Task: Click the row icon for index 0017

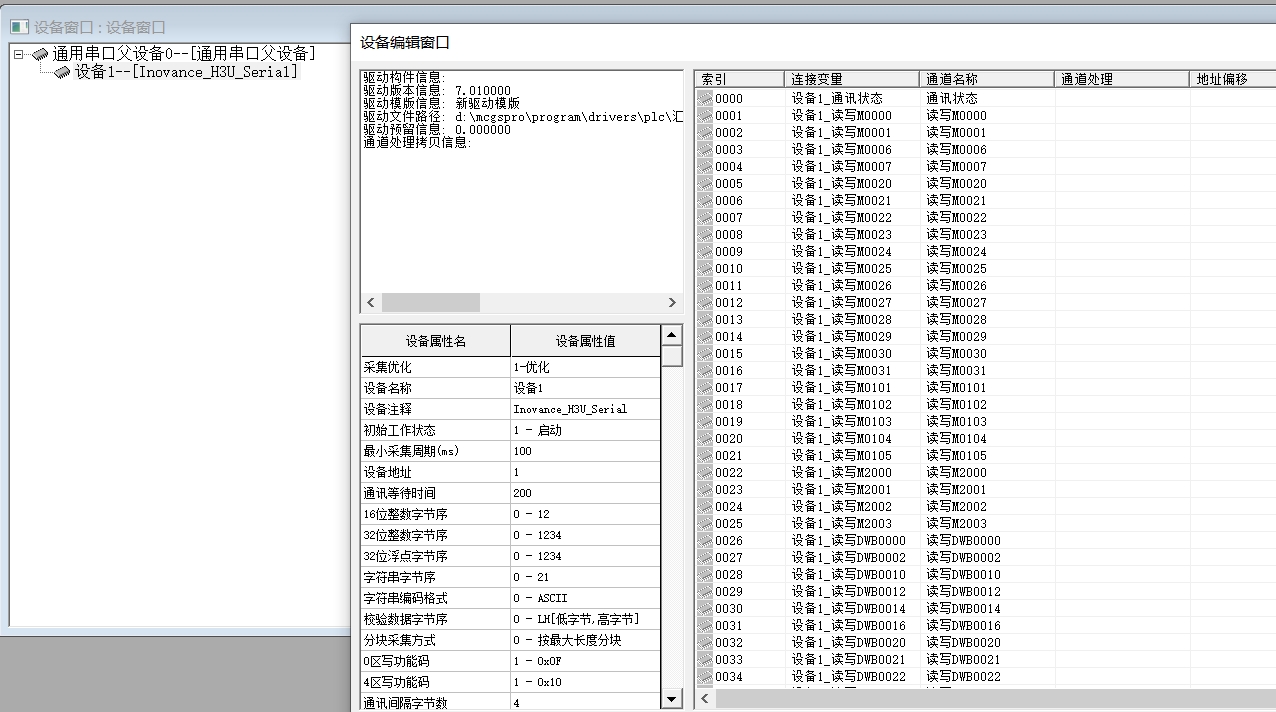Action: point(705,388)
